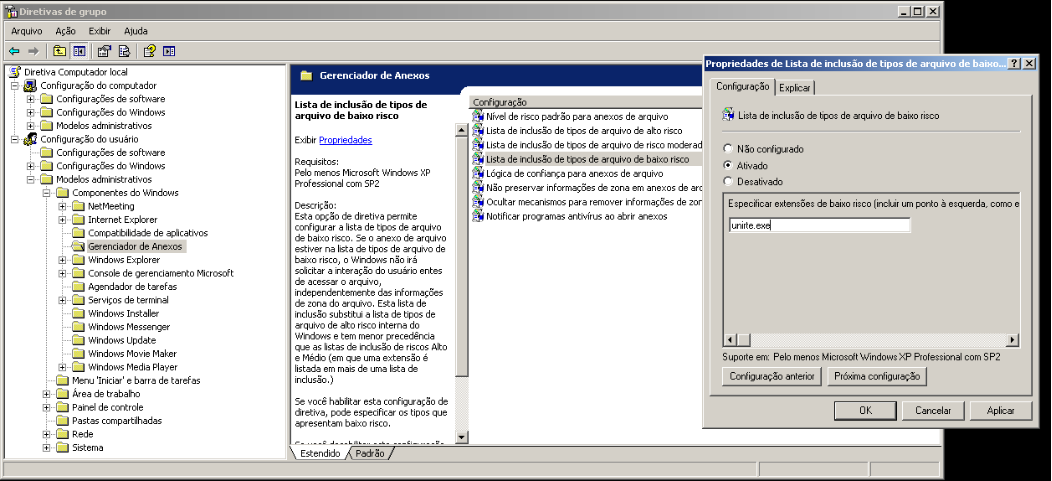Image resolution: width=1052 pixels, height=481 pixels.
Task: Select 'Não preservar informações de zona' row
Action: pos(587,188)
